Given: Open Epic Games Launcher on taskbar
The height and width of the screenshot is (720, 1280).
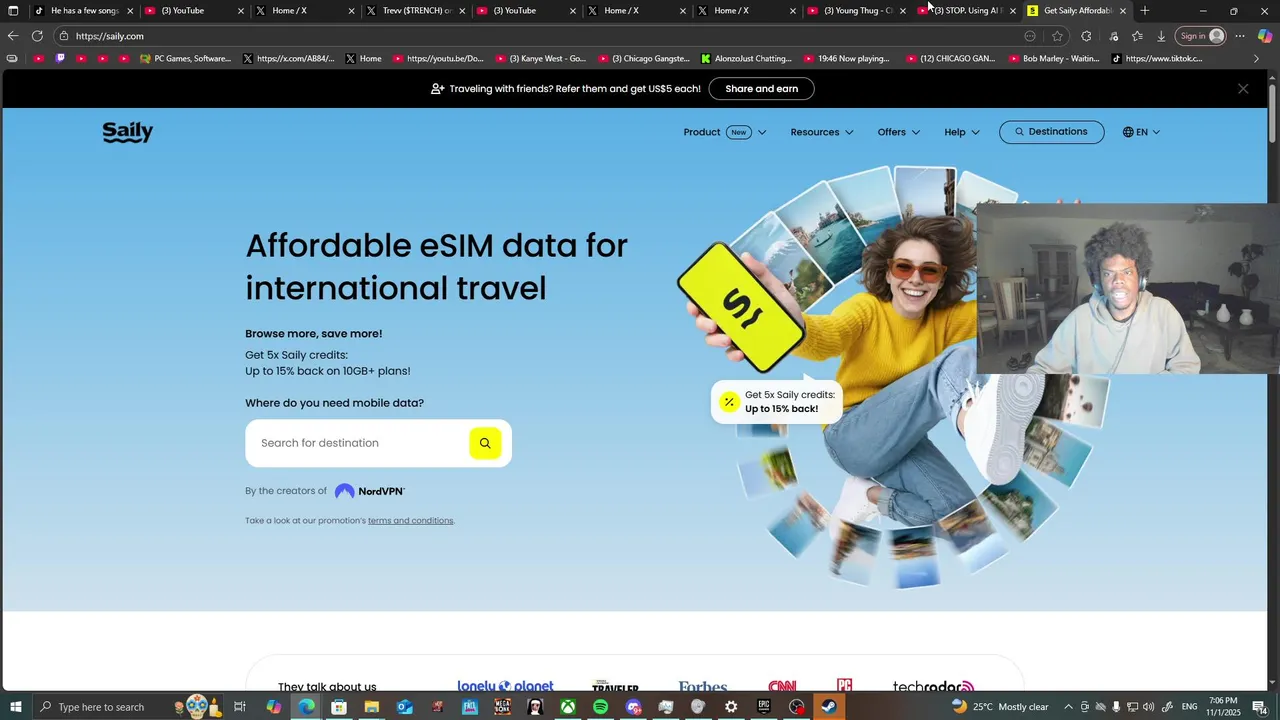Looking at the screenshot, I should coord(764,707).
